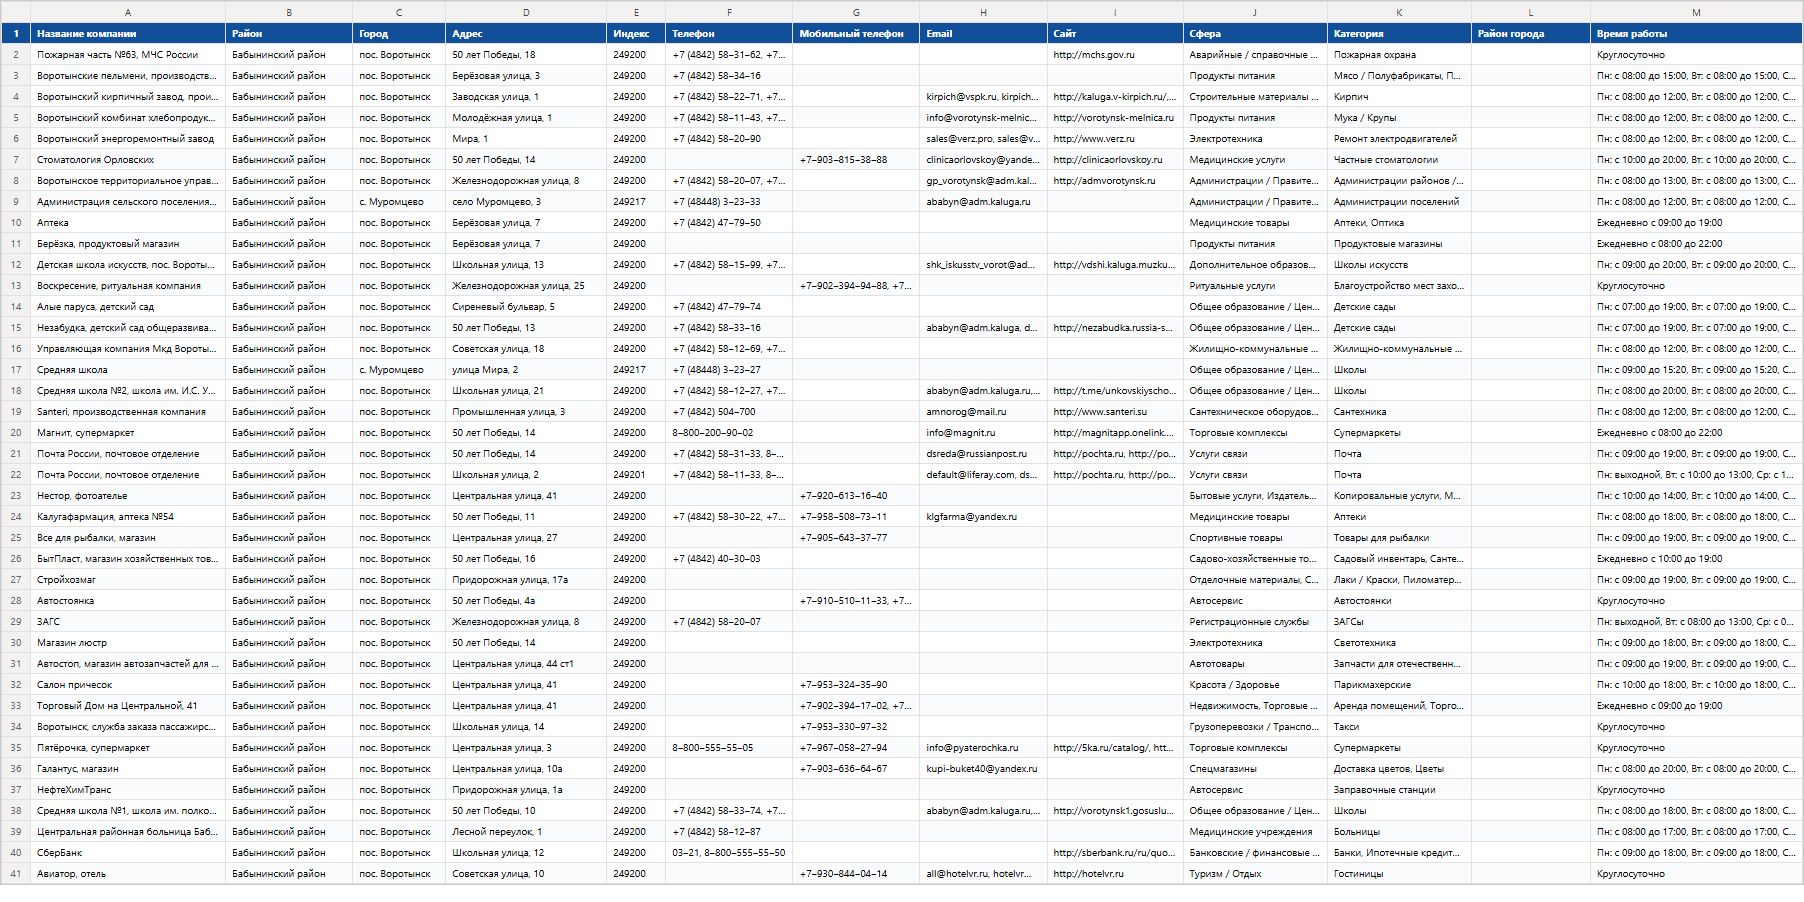Click category cell "Пожарная охрана"
The height and width of the screenshot is (902, 1804).
[x=1399, y=55]
